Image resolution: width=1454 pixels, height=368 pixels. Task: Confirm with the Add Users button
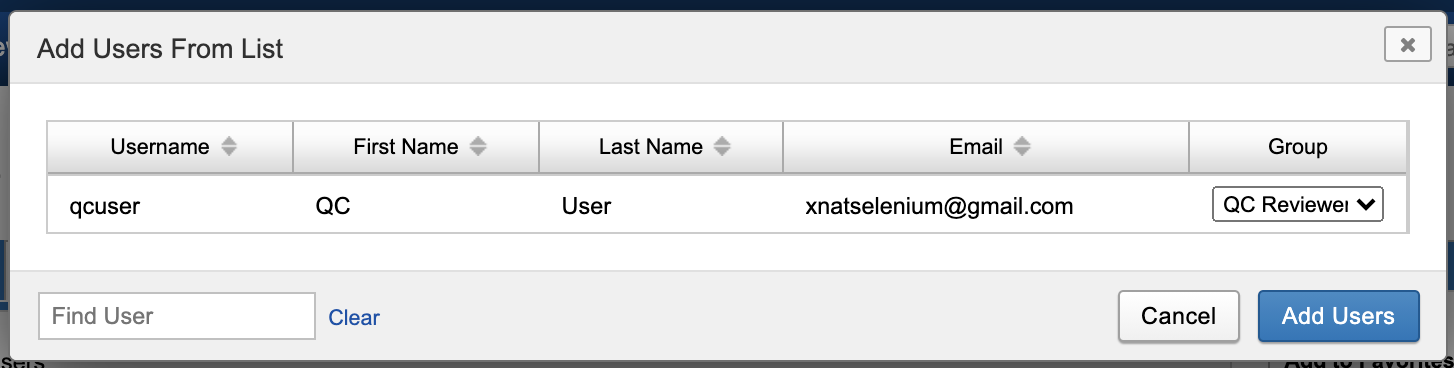[1338, 316]
